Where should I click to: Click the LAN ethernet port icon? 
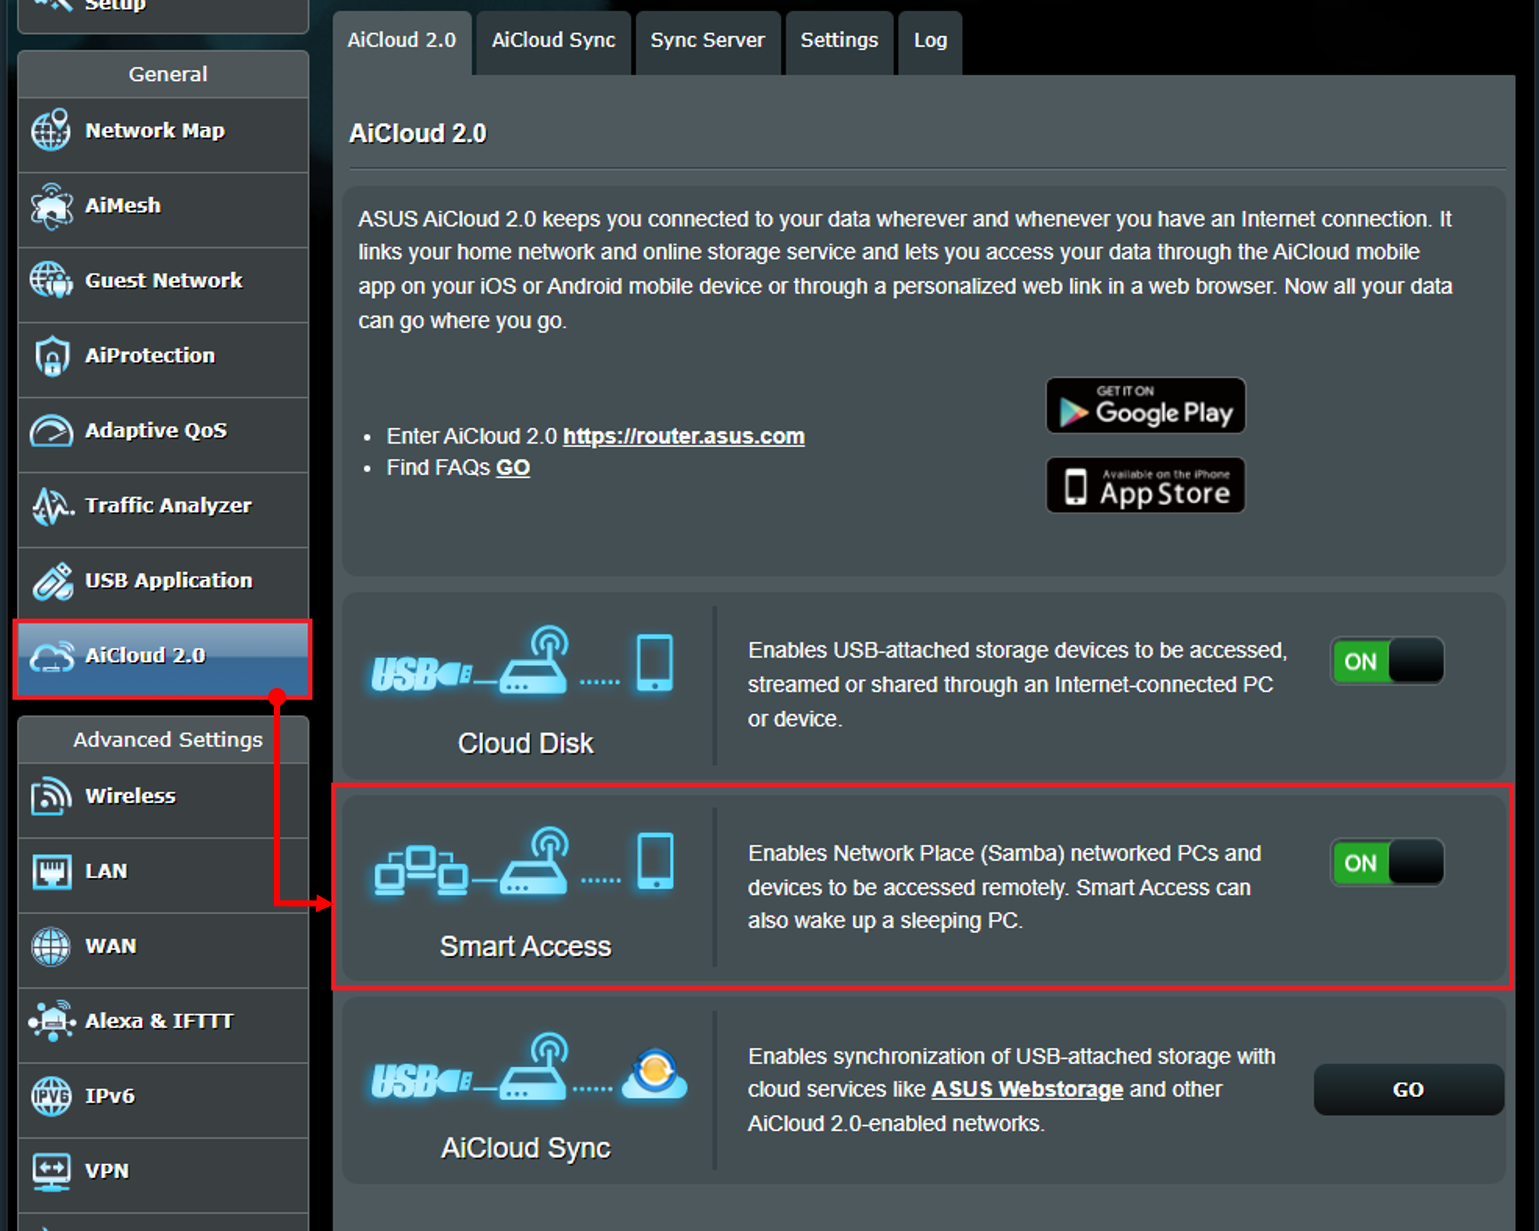[51, 872]
